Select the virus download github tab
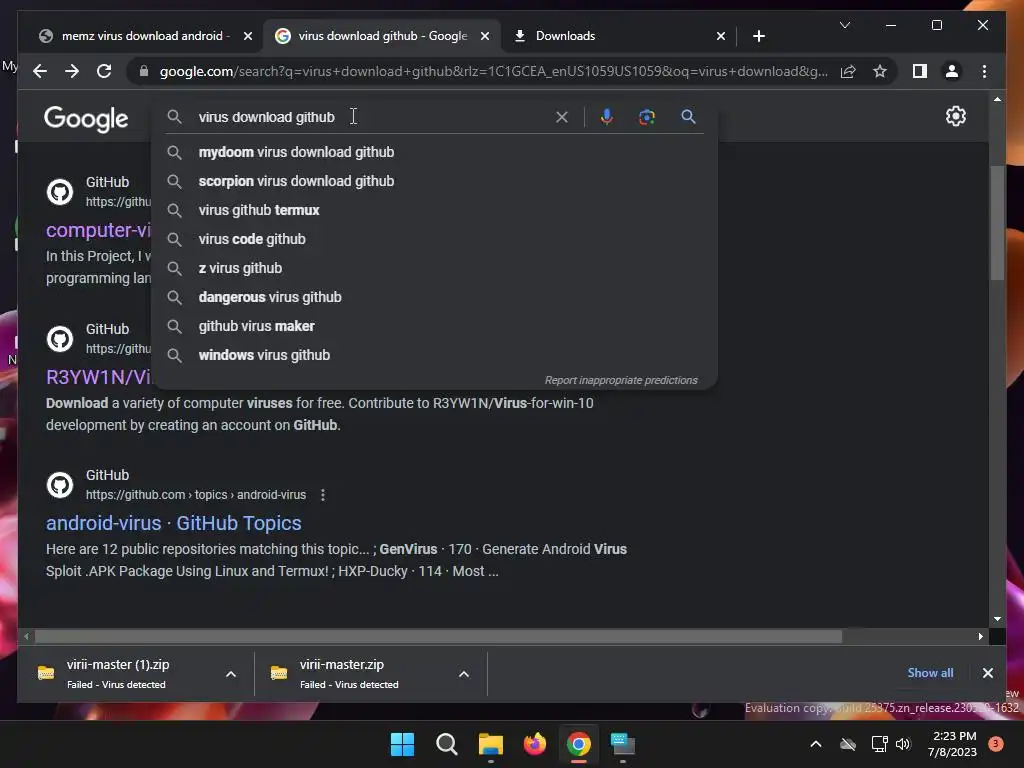This screenshot has height=768, width=1024. tap(382, 36)
